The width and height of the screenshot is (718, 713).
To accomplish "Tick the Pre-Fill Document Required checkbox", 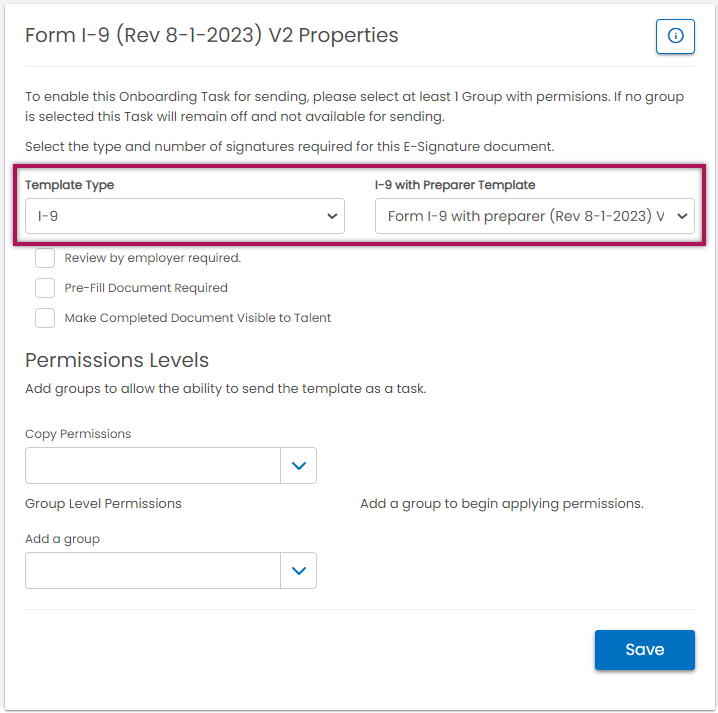I will click(45, 288).
